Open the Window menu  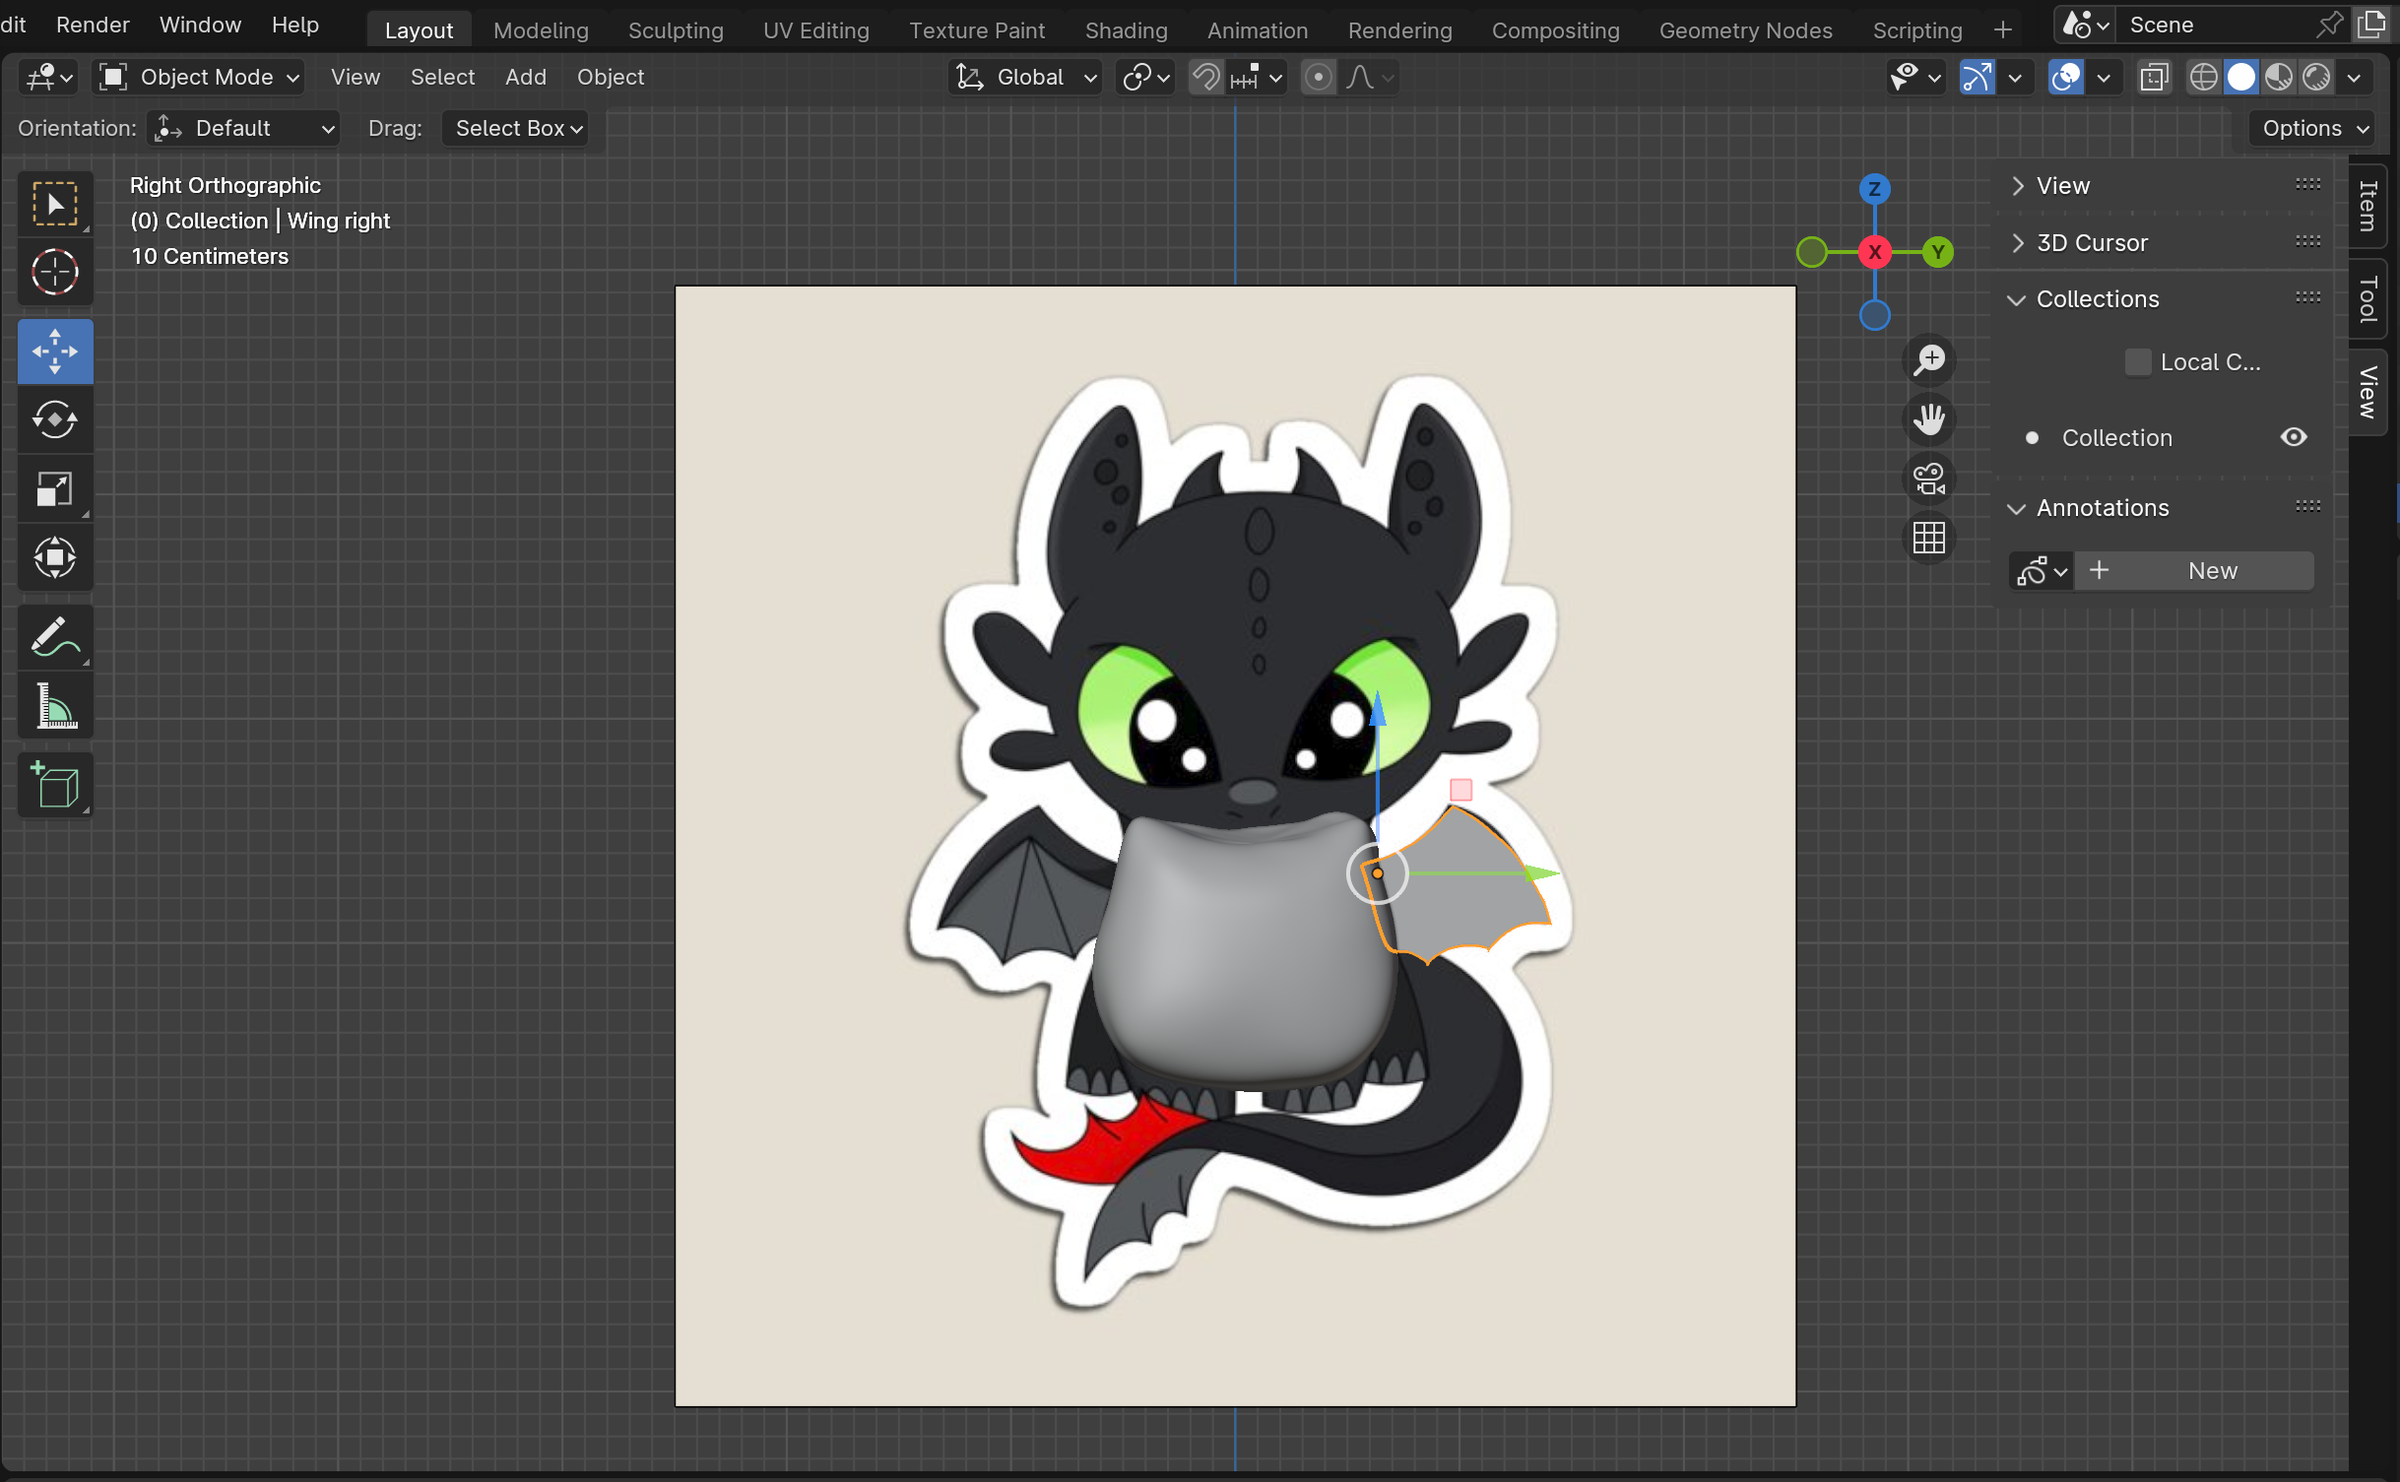[200, 25]
